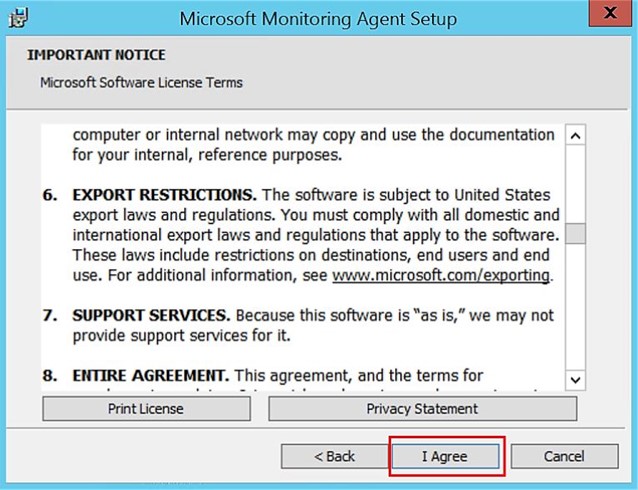638x490 pixels.
Task: Close the Microsoft Monitoring Agent Setup window
Action: click(610, 13)
